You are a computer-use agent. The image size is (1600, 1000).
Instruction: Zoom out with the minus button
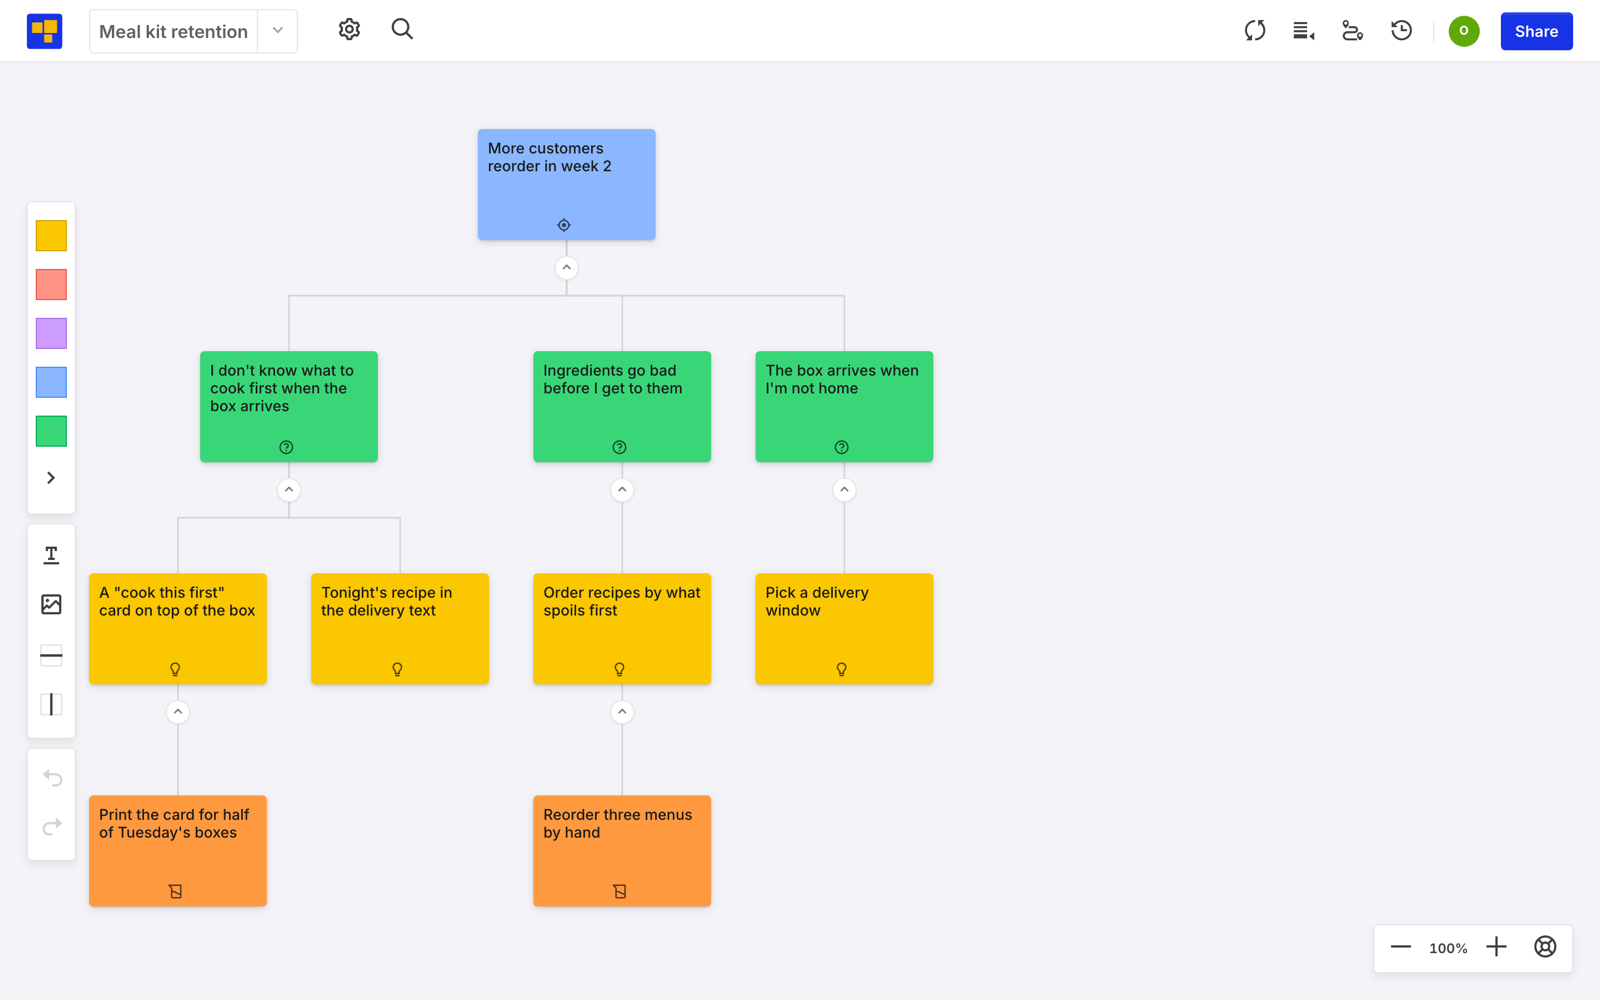click(1401, 947)
